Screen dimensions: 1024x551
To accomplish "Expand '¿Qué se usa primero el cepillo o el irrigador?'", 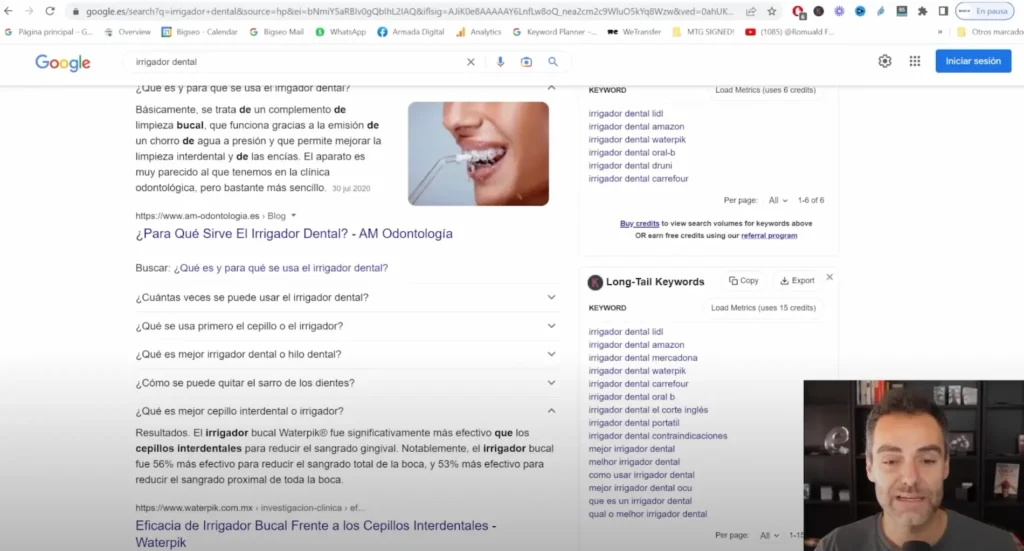I will pyautogui.click(x=346, y=326).
